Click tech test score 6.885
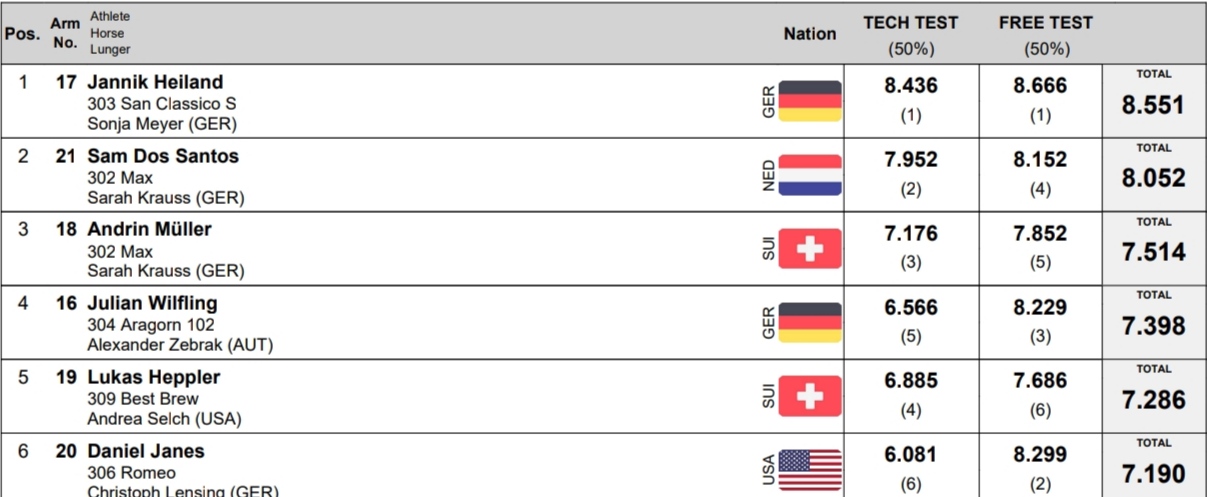Image resolution: width=1207 pixels, height=497 pixels. click(911, 381)
